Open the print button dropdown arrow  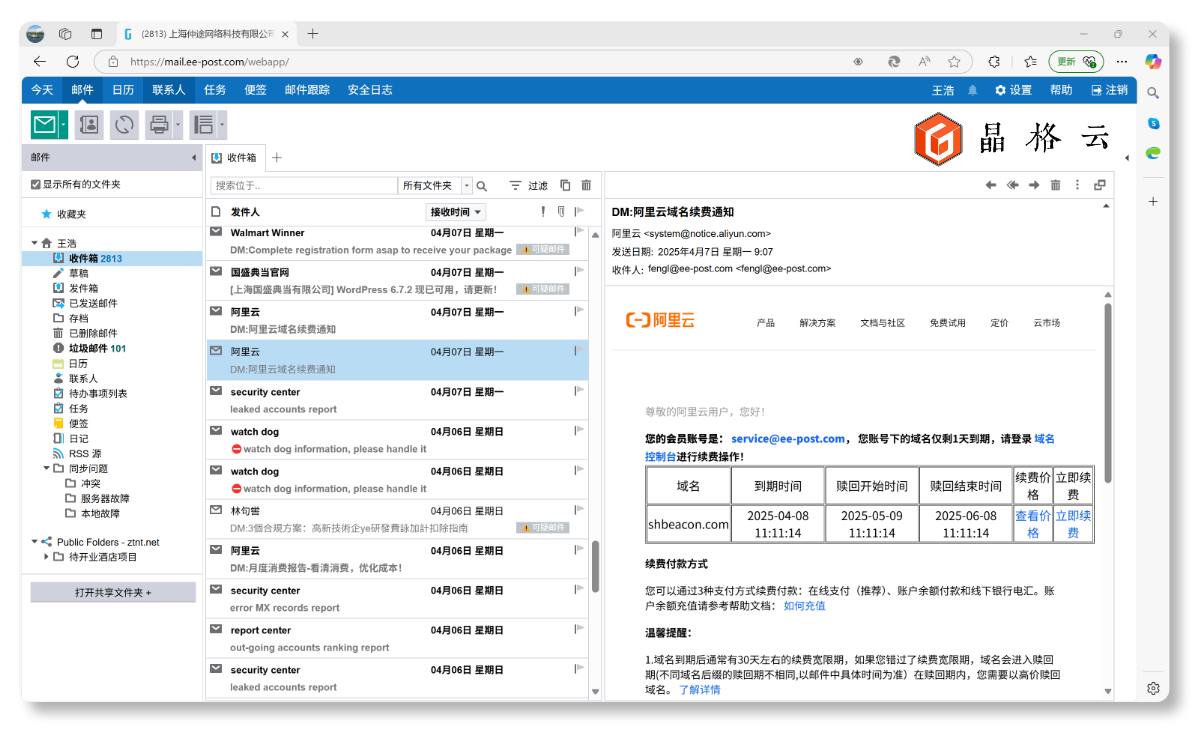click(178, 125)
